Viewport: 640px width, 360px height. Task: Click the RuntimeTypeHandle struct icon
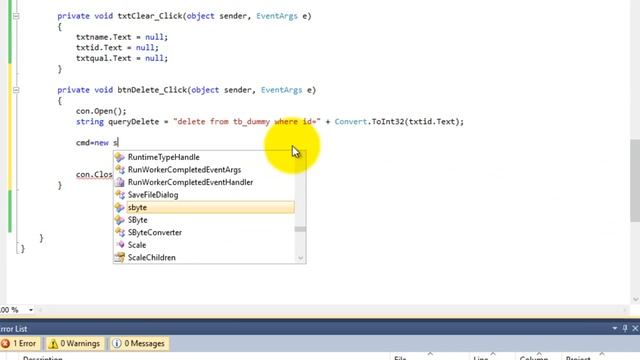(120, 157)
